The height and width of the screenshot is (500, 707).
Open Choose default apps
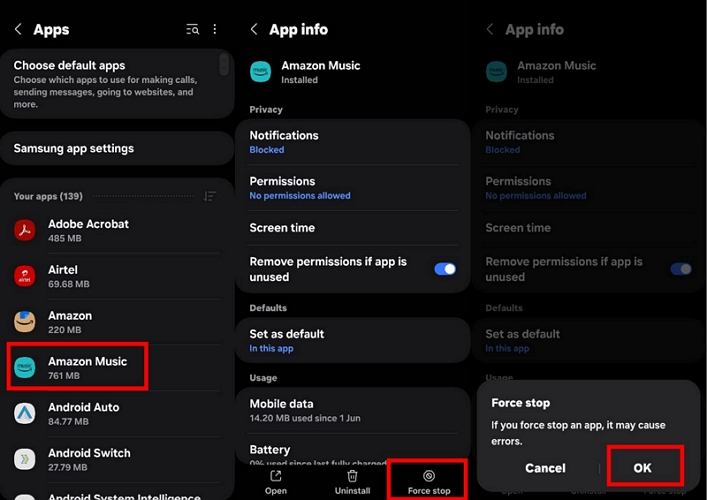tap(110, 83)
